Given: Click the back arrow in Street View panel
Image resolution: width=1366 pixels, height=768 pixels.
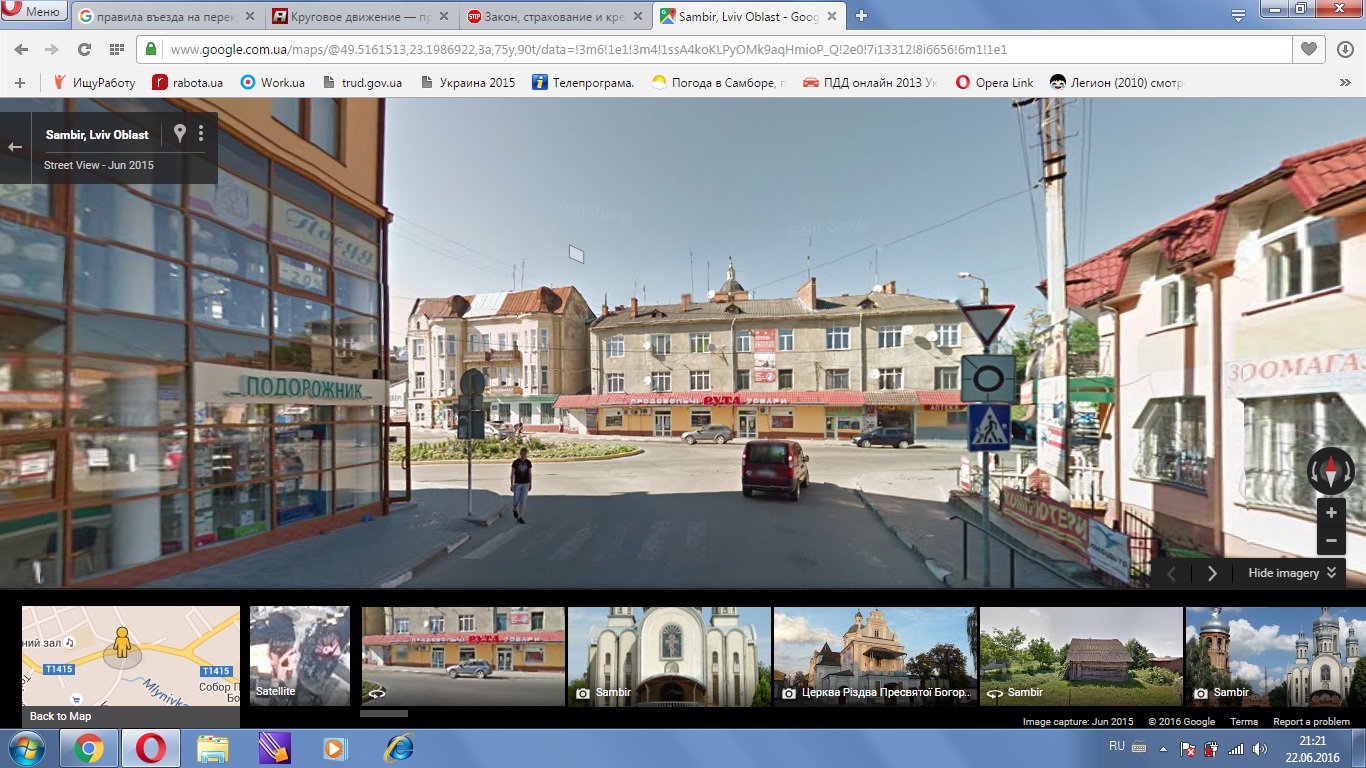Looking at the screenshot, I should (15, 147).
